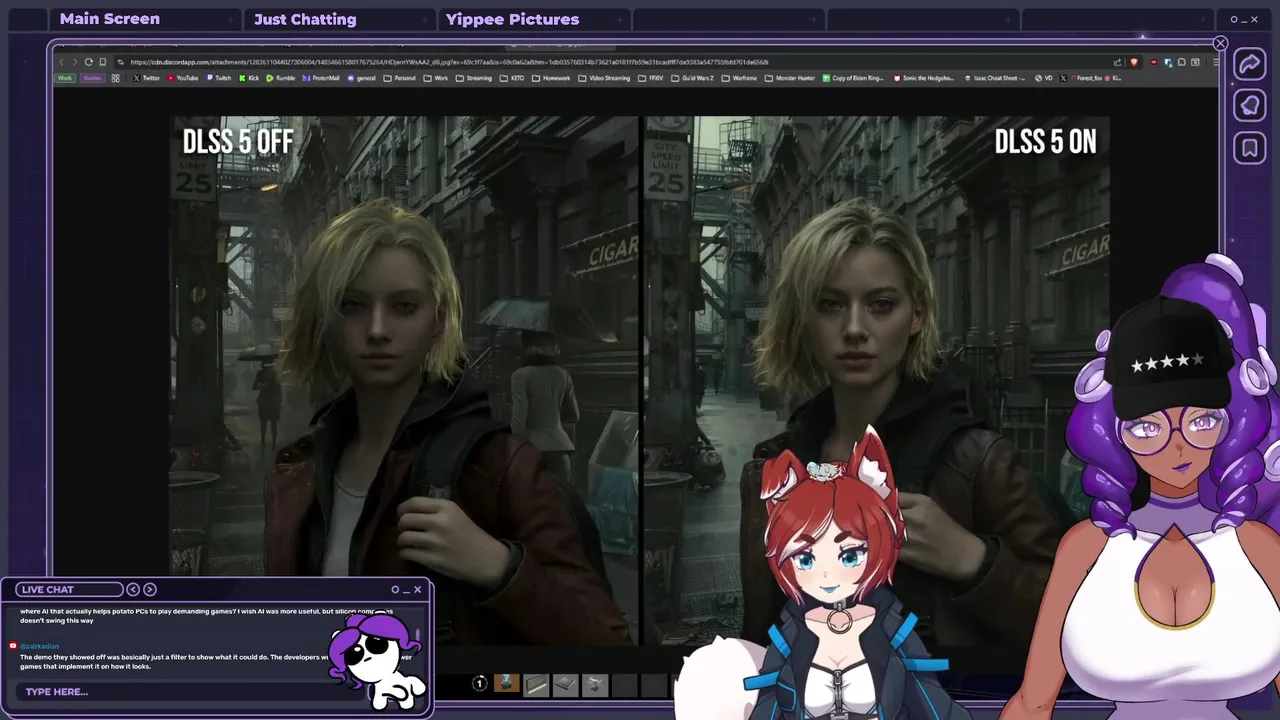Click the browser forward arrow
The height and width of the screenshot is (720, 1280).
[74, 62]
